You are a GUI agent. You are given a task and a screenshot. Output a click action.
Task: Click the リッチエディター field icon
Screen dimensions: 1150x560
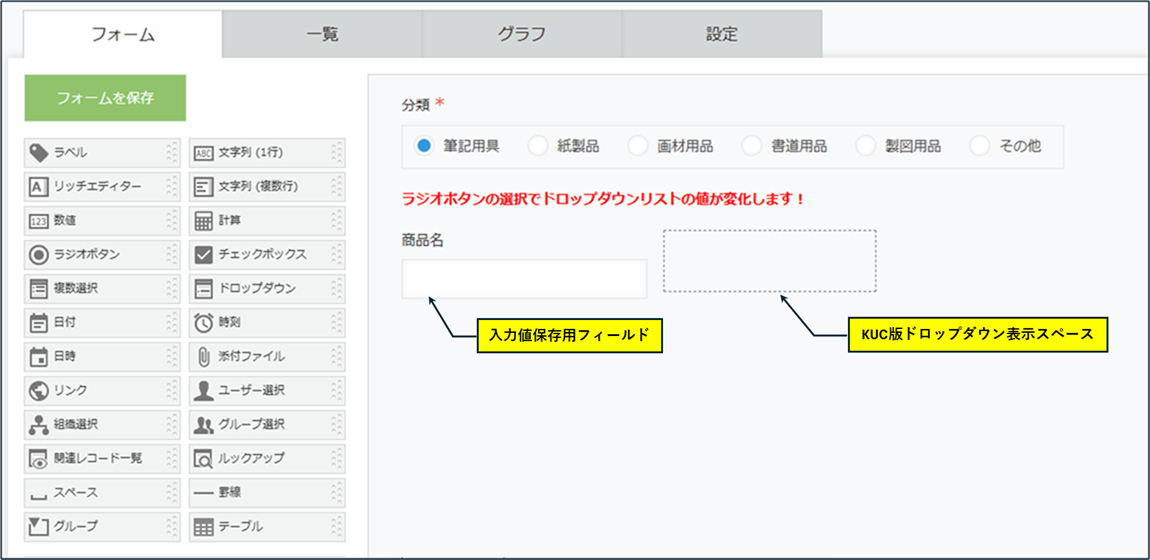(39, 187)
